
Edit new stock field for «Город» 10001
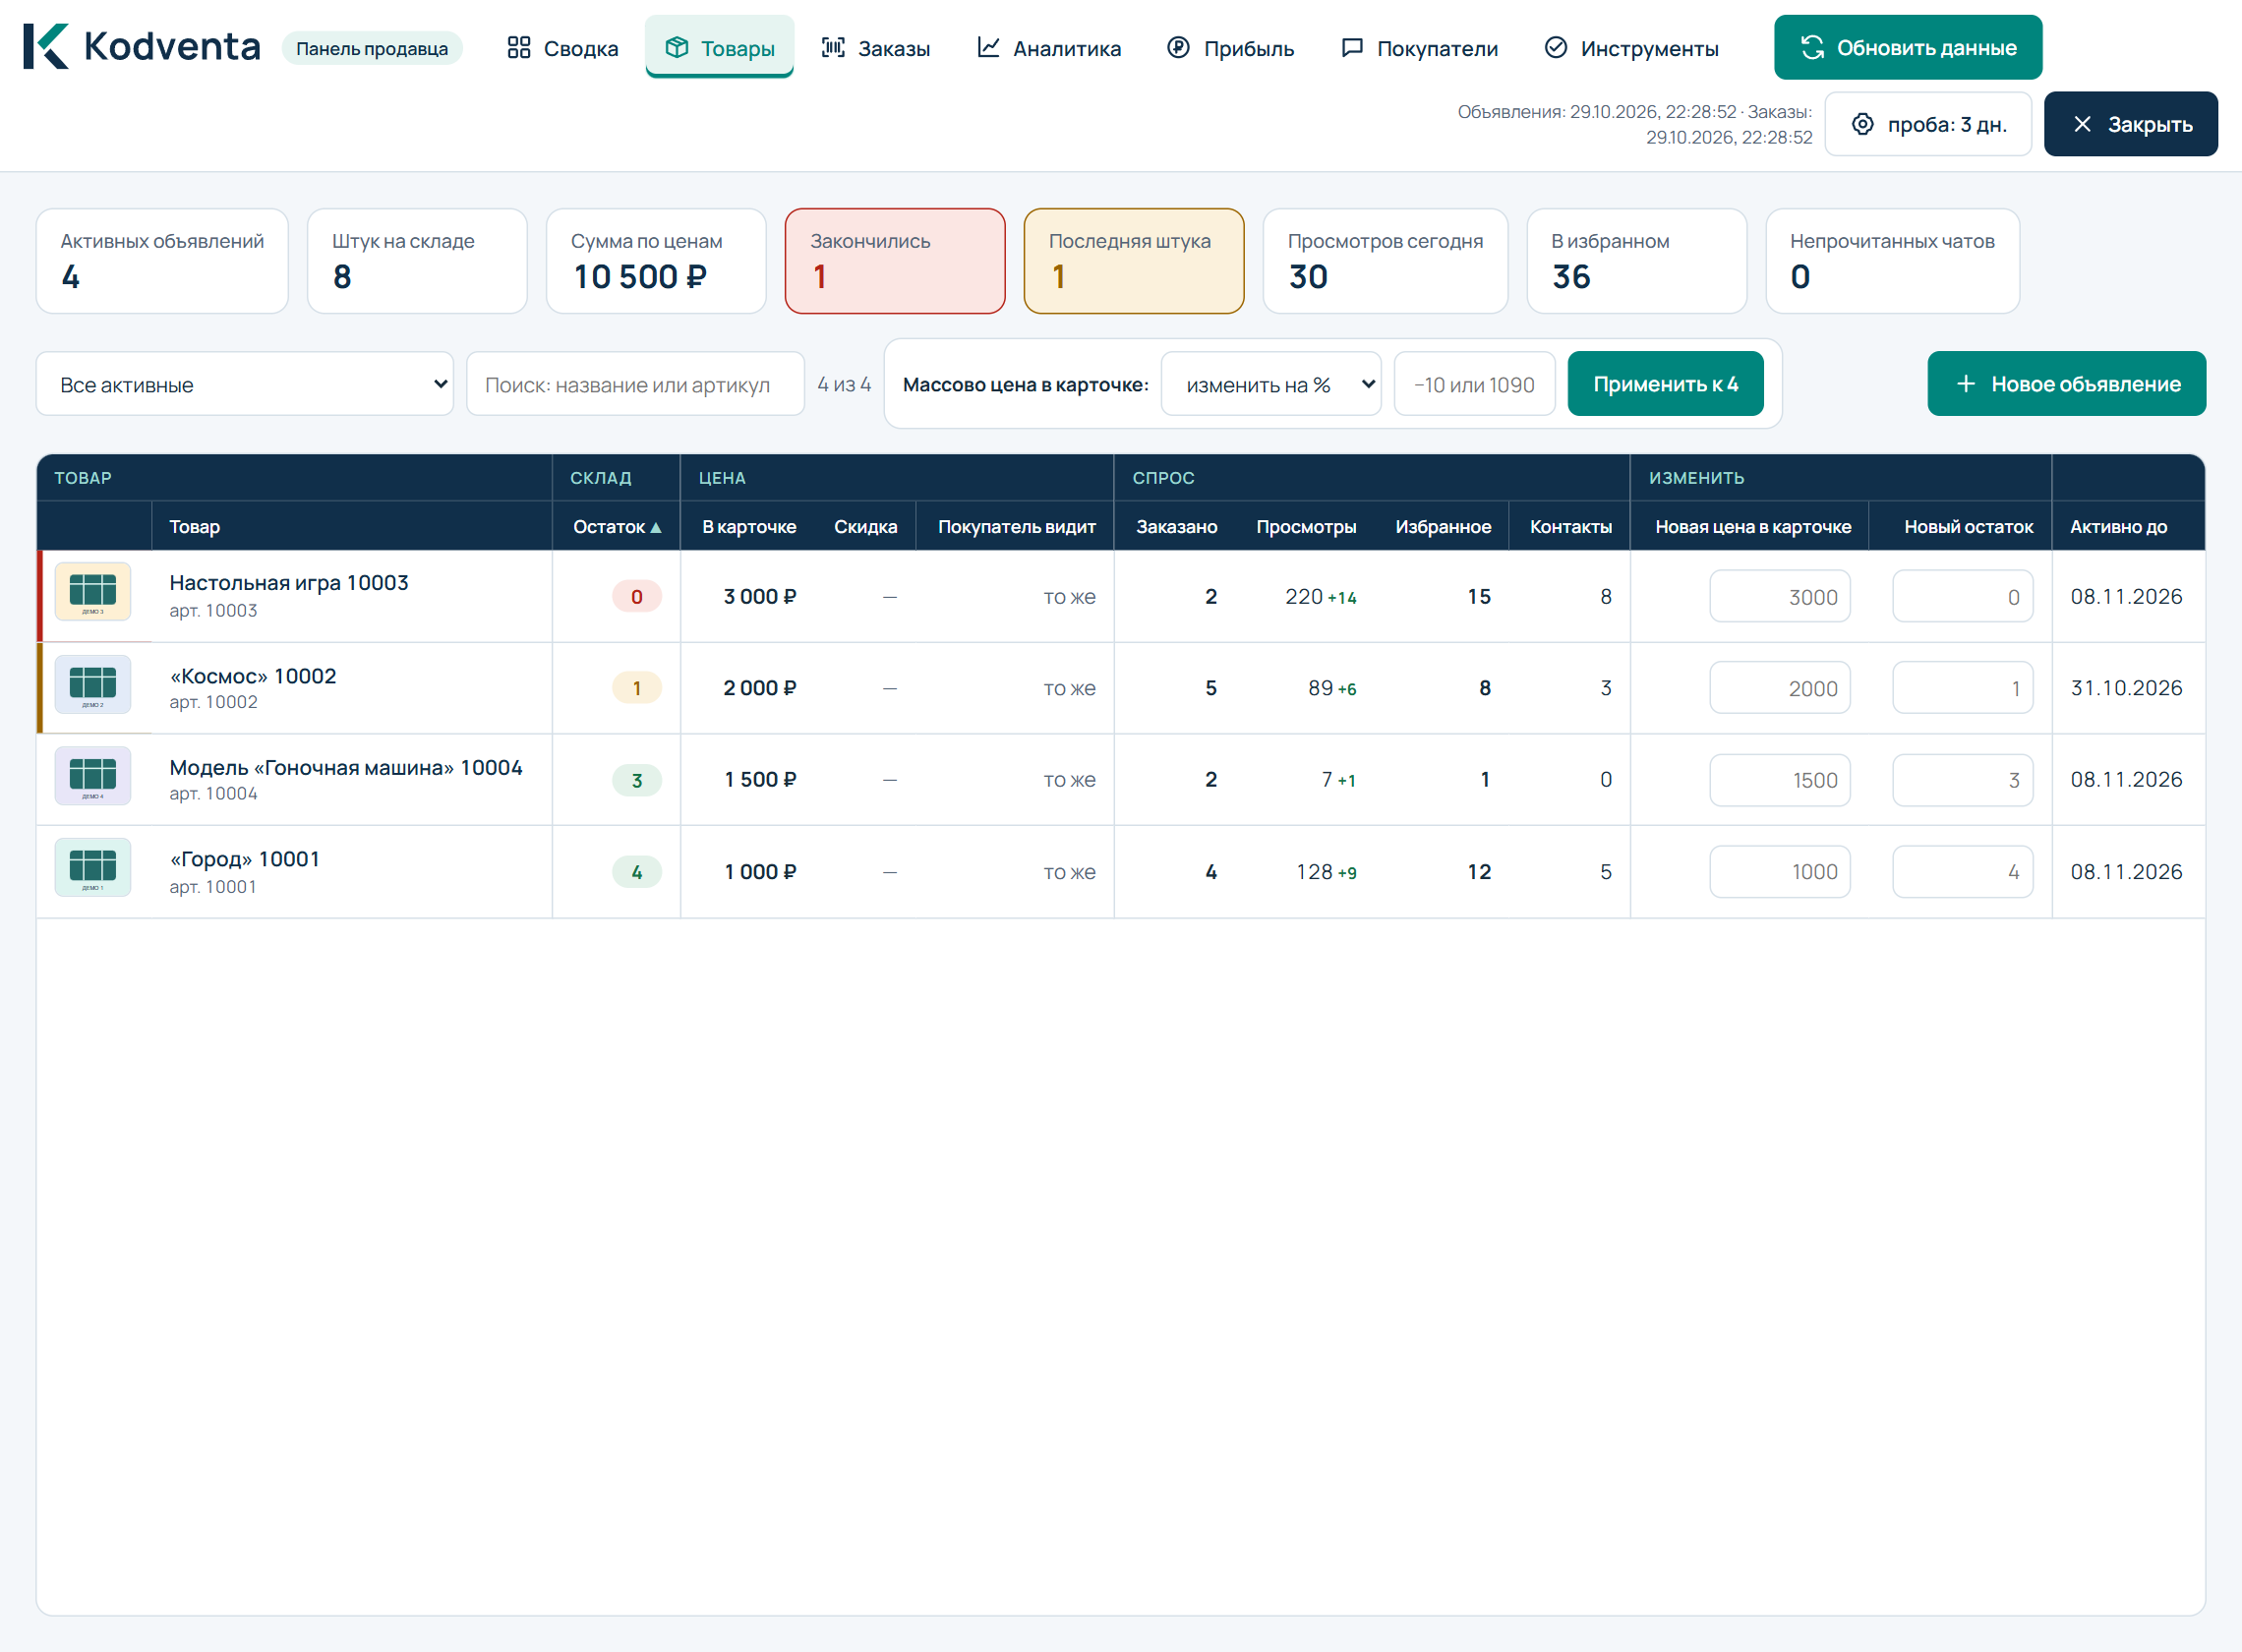point(1962,872)
